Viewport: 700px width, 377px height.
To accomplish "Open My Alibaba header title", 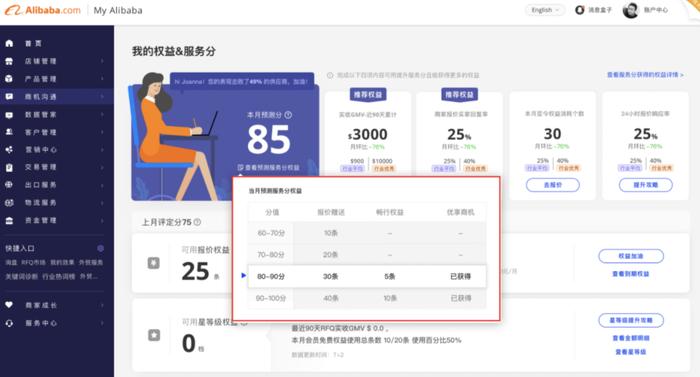I will pos(118,10).
